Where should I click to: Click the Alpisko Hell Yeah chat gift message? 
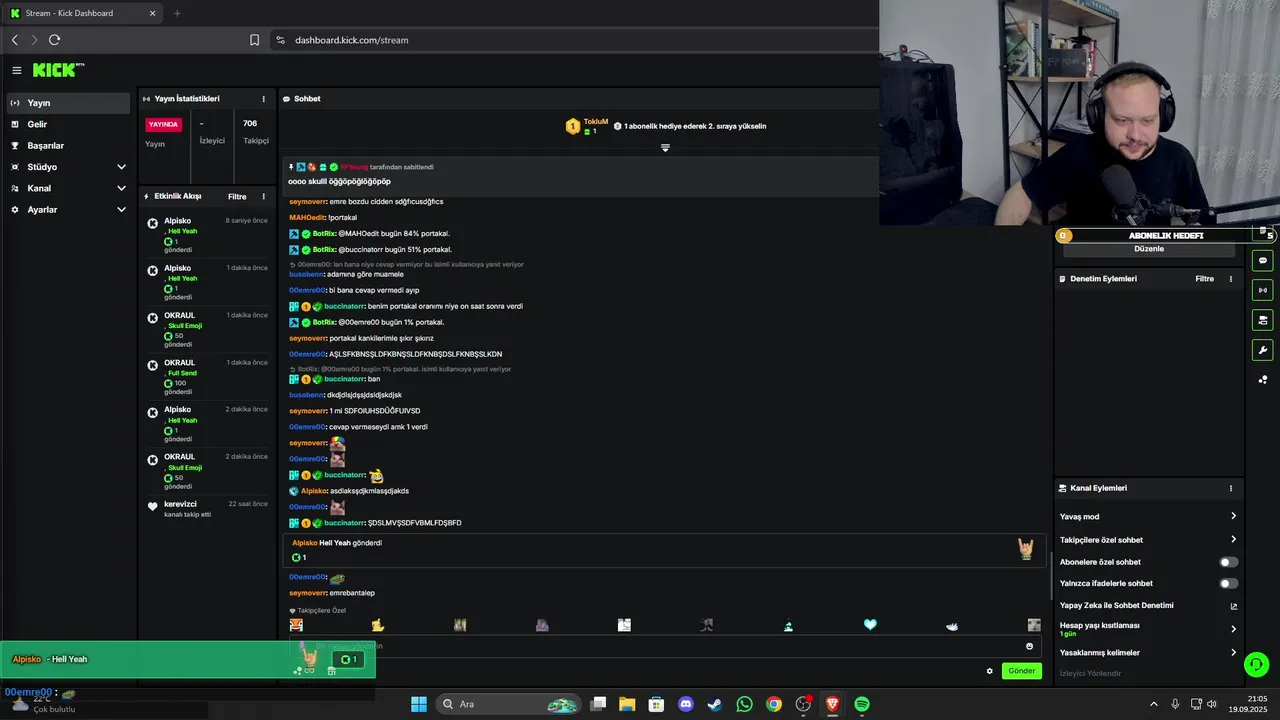[x=665, y=550]
